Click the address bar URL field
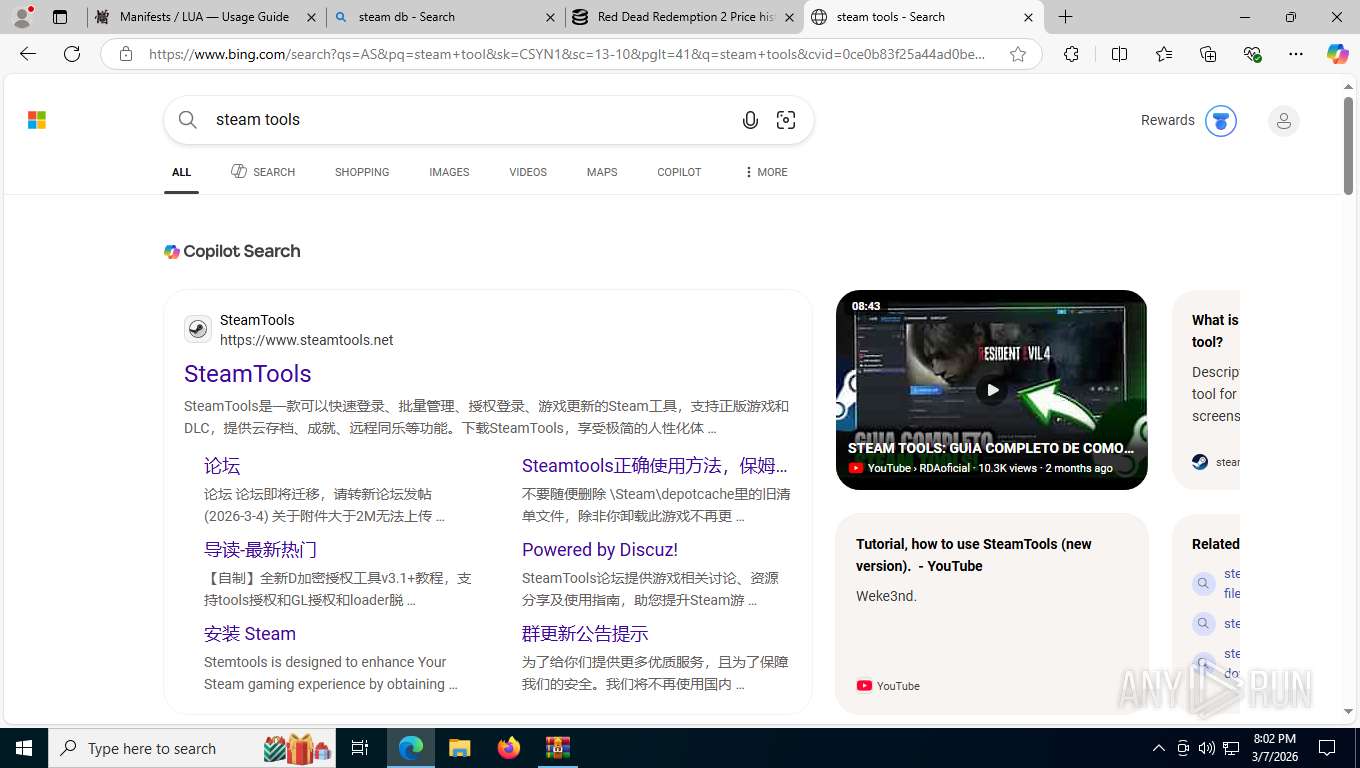The width and height of the screenshot is (1360, 768). point(567,54)
